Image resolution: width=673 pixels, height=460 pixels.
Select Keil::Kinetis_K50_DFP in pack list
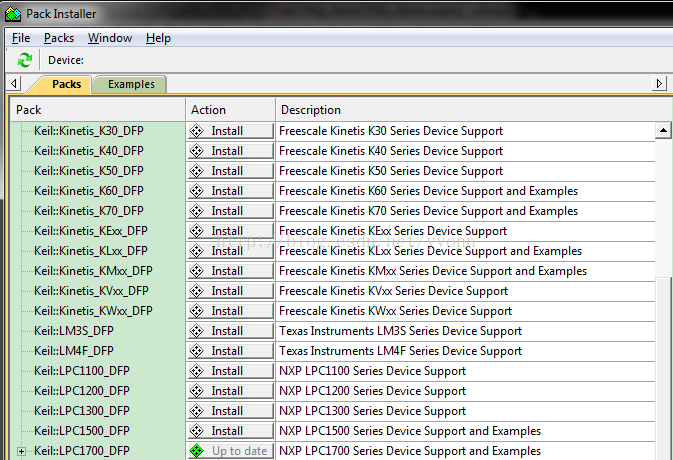(x=89, y=171)
